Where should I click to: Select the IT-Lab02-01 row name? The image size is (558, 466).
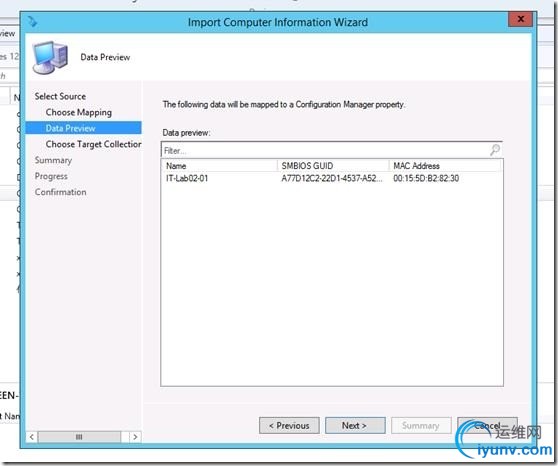coord(187,178)
